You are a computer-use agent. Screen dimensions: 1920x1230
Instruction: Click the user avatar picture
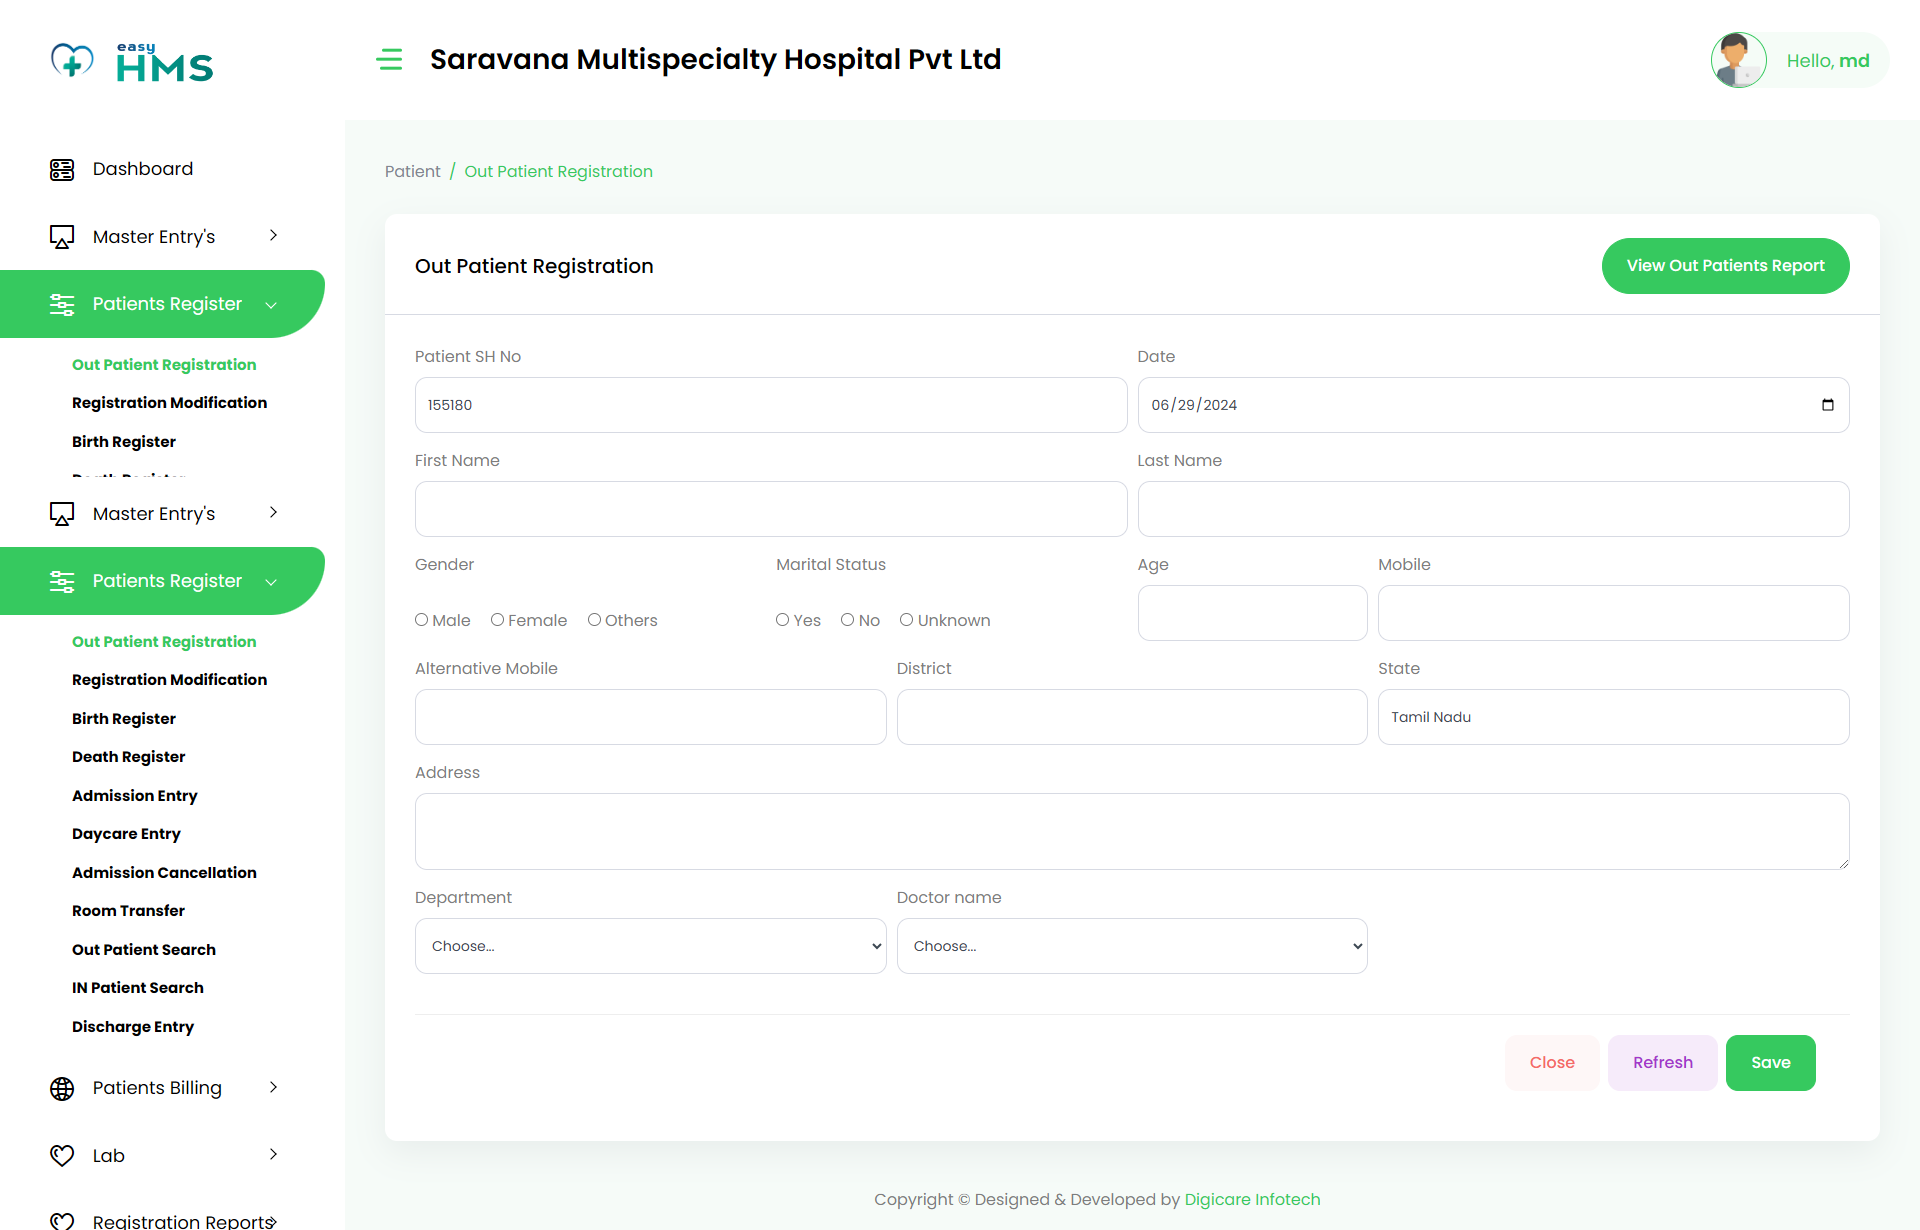tap(1738, 60)
